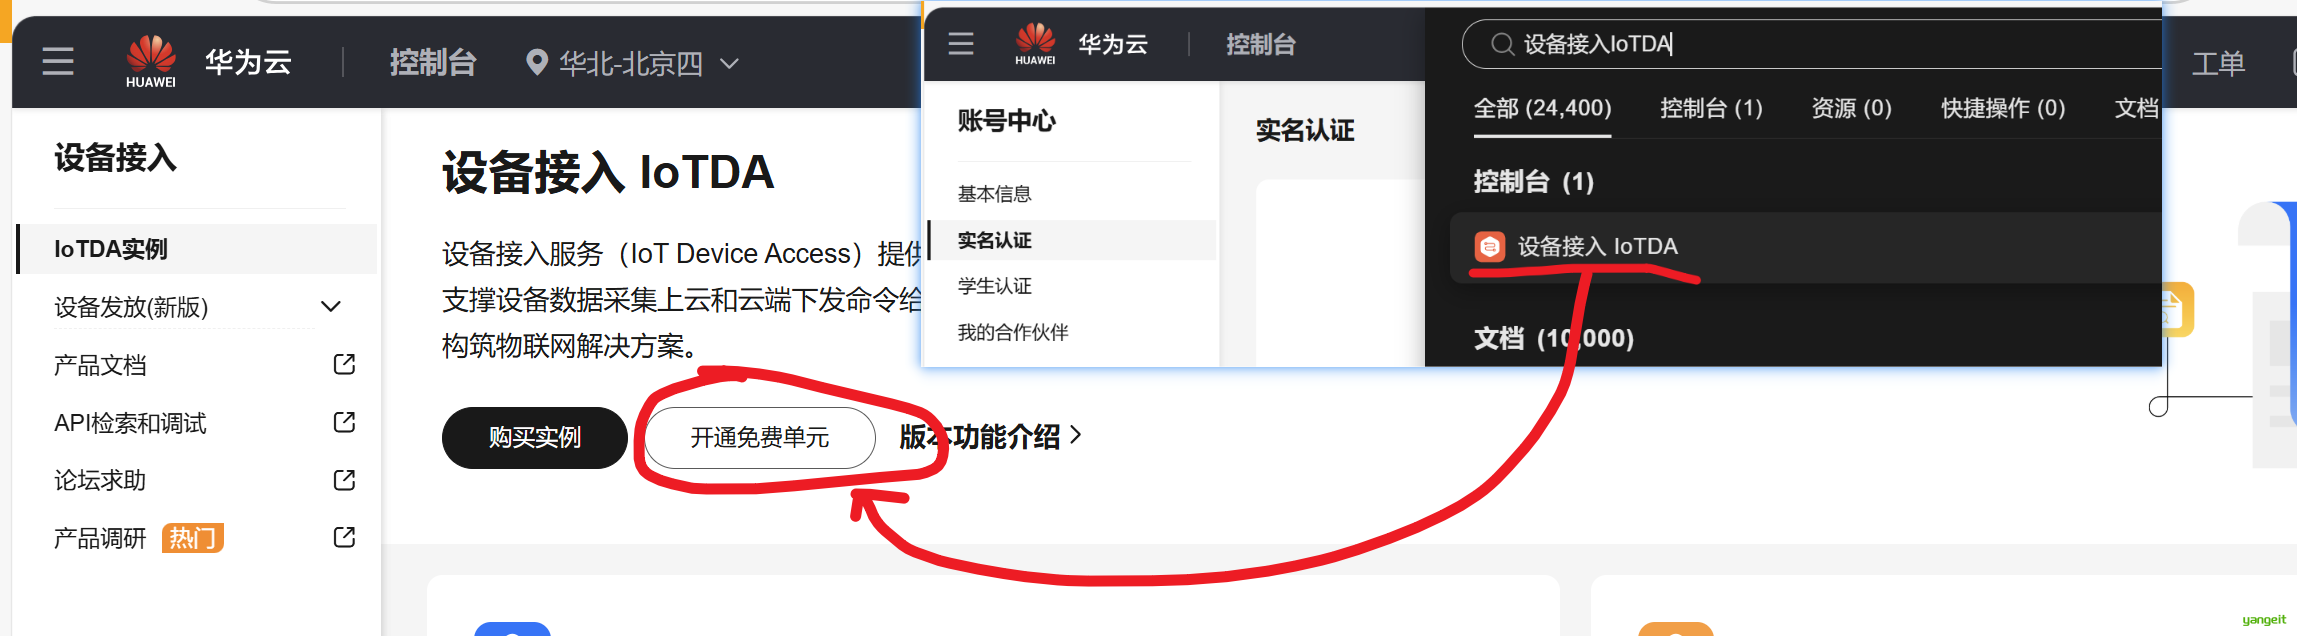Open 论坛求助 external link icon

click(344, 481)
